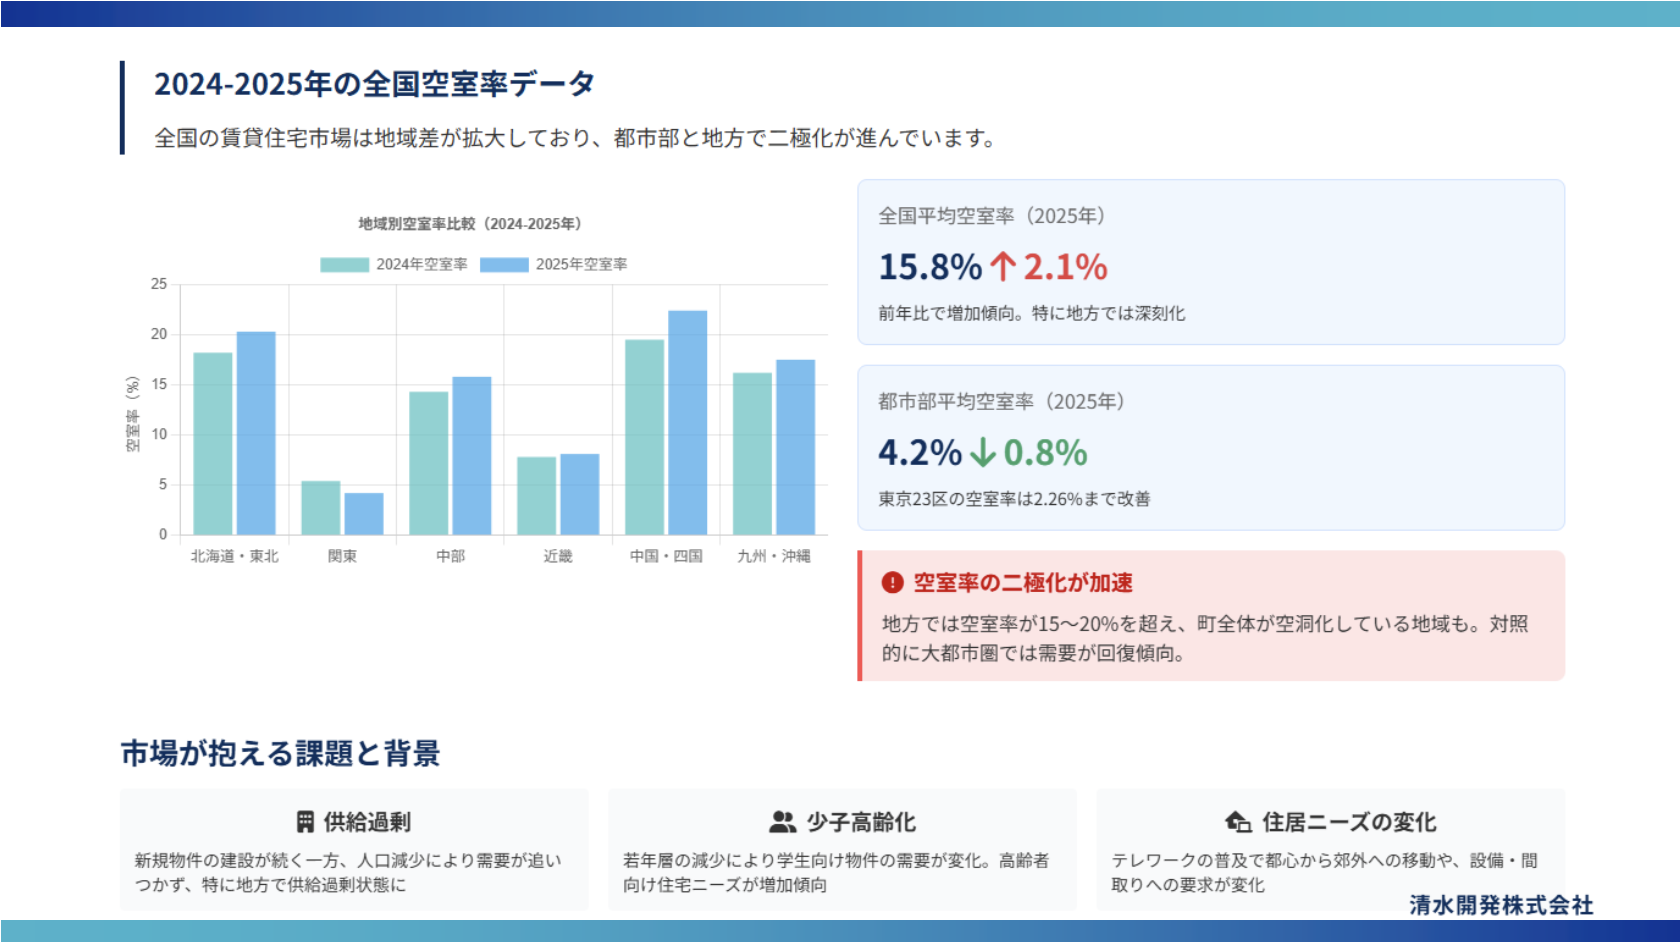Click the description beginning 若年層の減少により

(836, 873)
